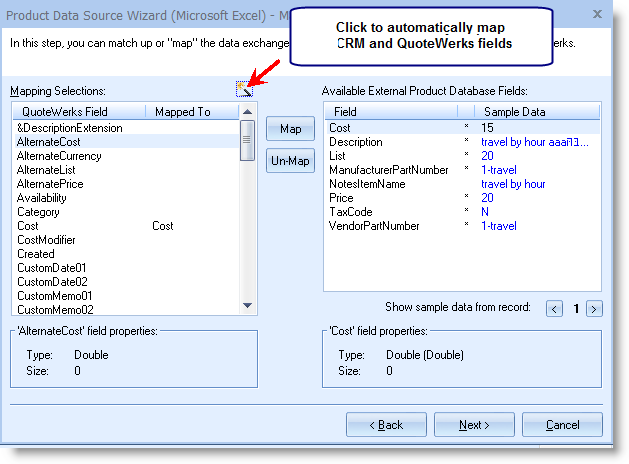This screenshot has height=464, width=629.
Task: Proceed with the Next button
Action: 473,425
